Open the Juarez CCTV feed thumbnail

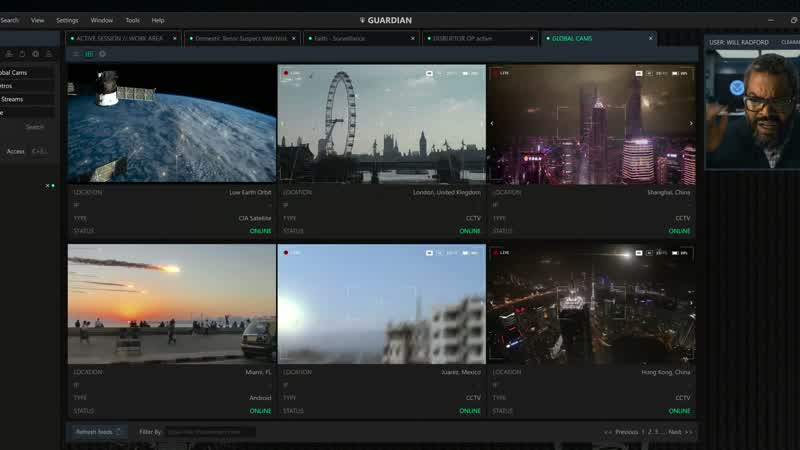point(381,304)
